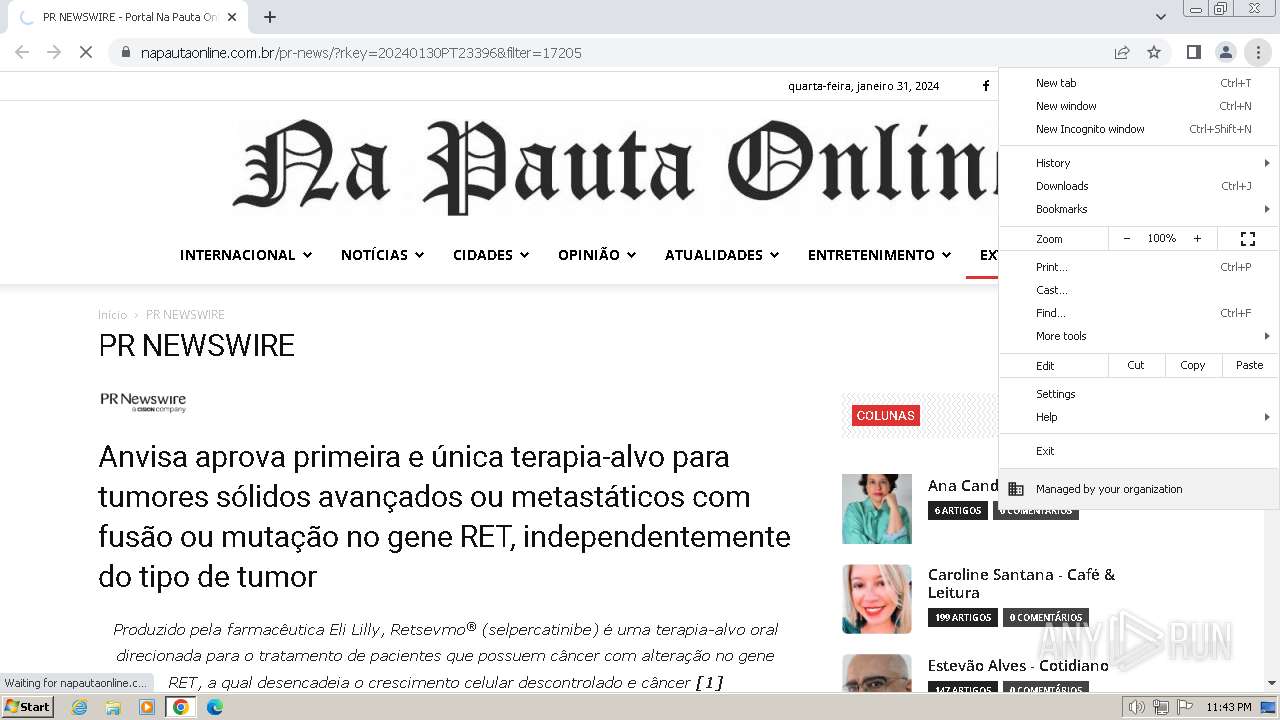Screen dimensions: 1280x720
Task: Expand CIDADES nav dropdown
Action: click(491, 255)
